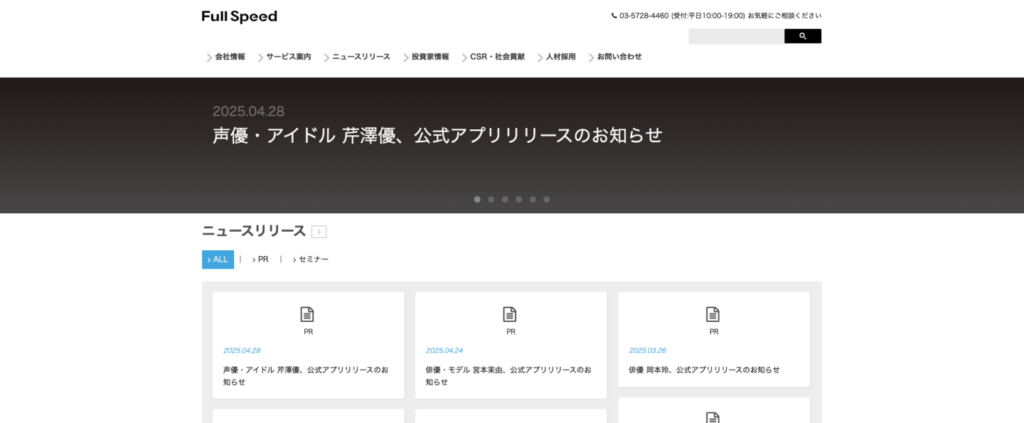
Task: Click document icon on 2025.04.28 card
Action: 307,314
